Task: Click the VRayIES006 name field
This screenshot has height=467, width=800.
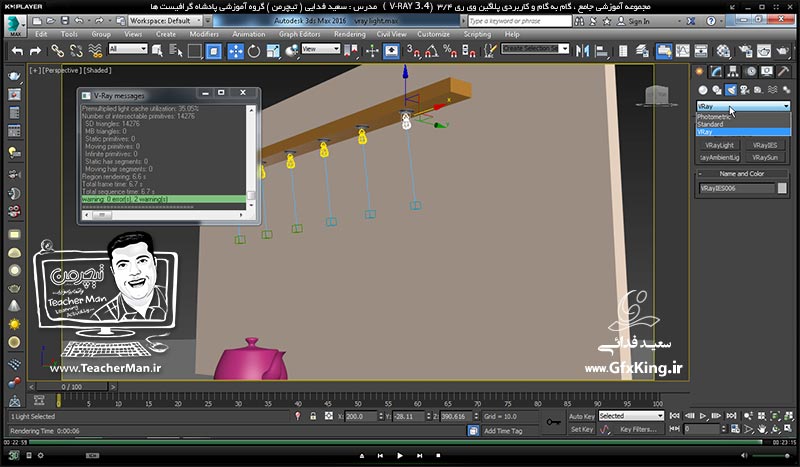Action: pos(737,188)
